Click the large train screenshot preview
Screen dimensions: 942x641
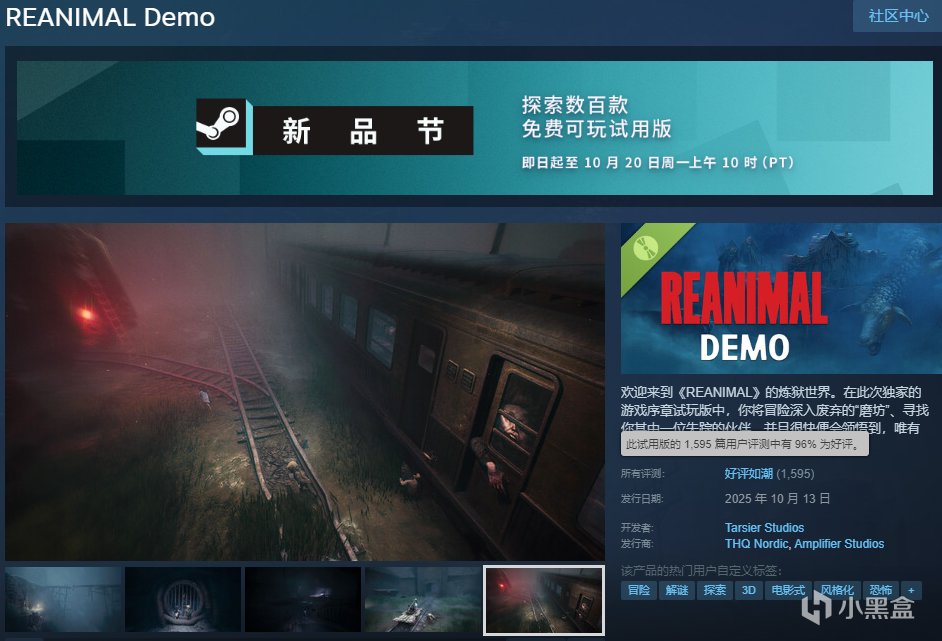(x=305, y=392)
